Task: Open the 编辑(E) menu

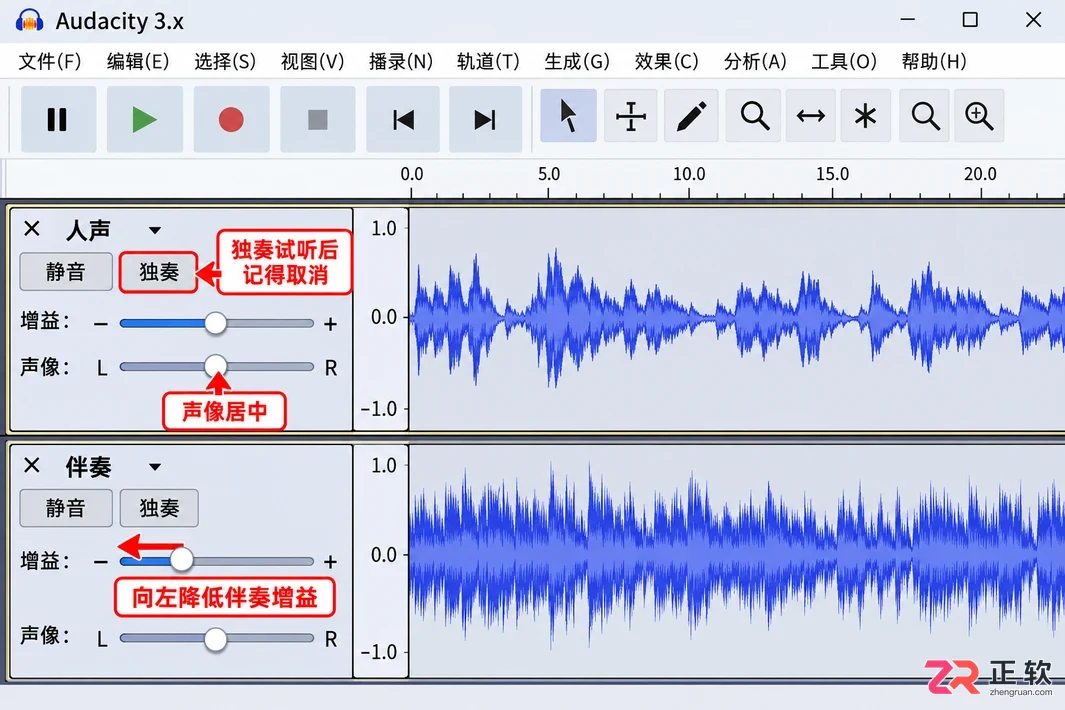Action: [138, 61]
